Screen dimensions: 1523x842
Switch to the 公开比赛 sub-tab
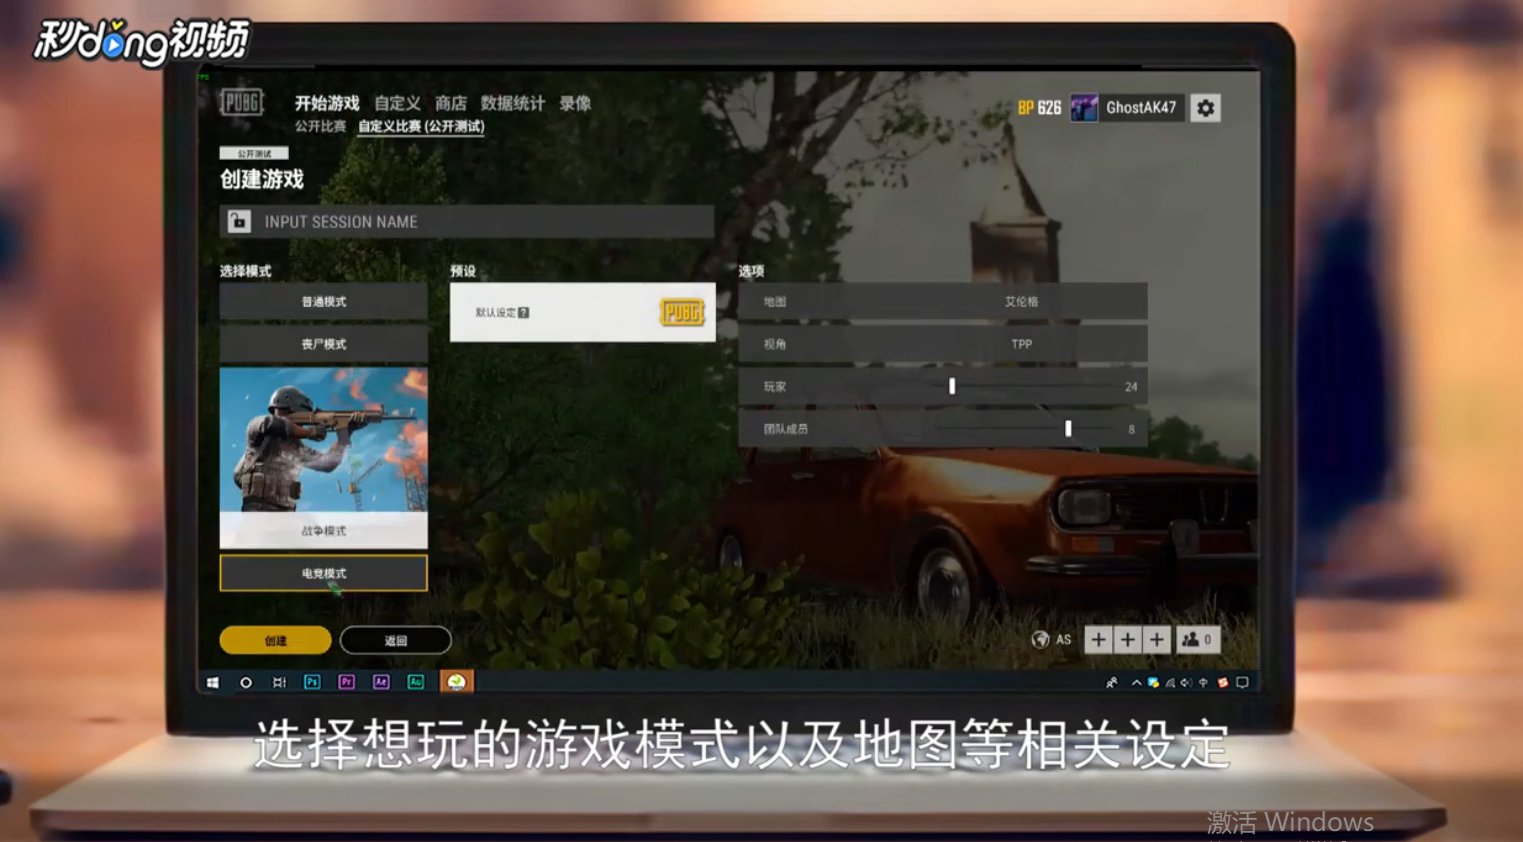pos(320,126)
